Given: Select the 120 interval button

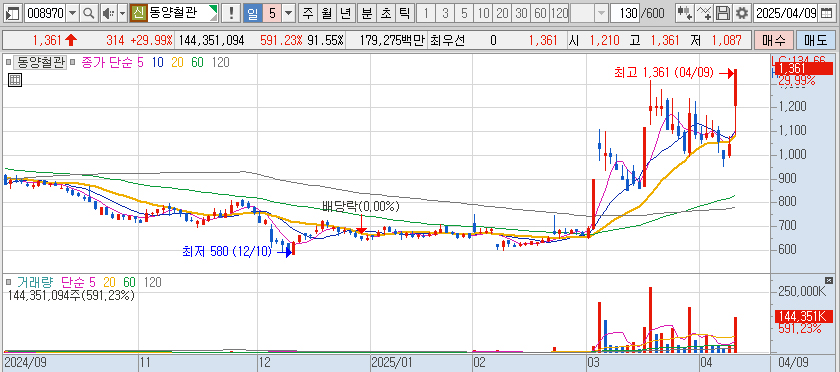Looking at the screenshot, I should tap(559, 13).
